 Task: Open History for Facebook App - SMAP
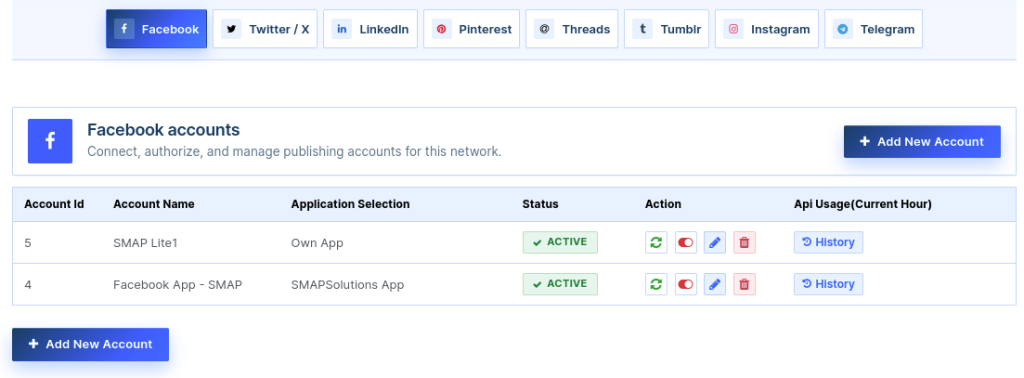pyautogui.click(x=828, y=284)
